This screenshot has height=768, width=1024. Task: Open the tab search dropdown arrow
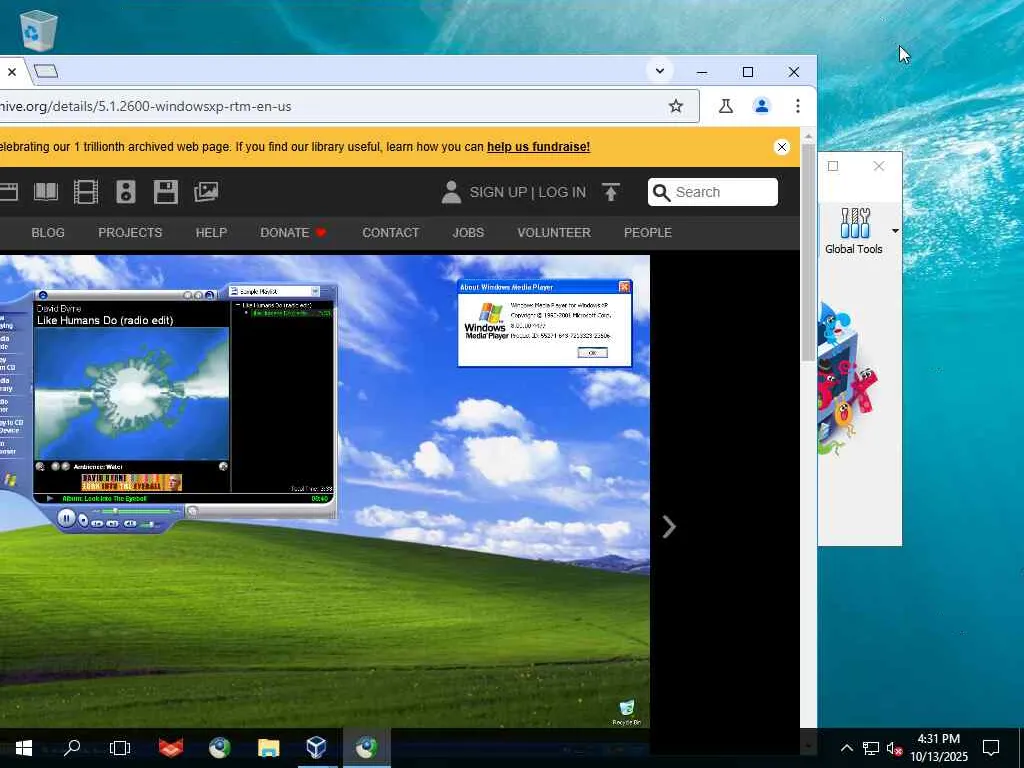coord(660,71)
